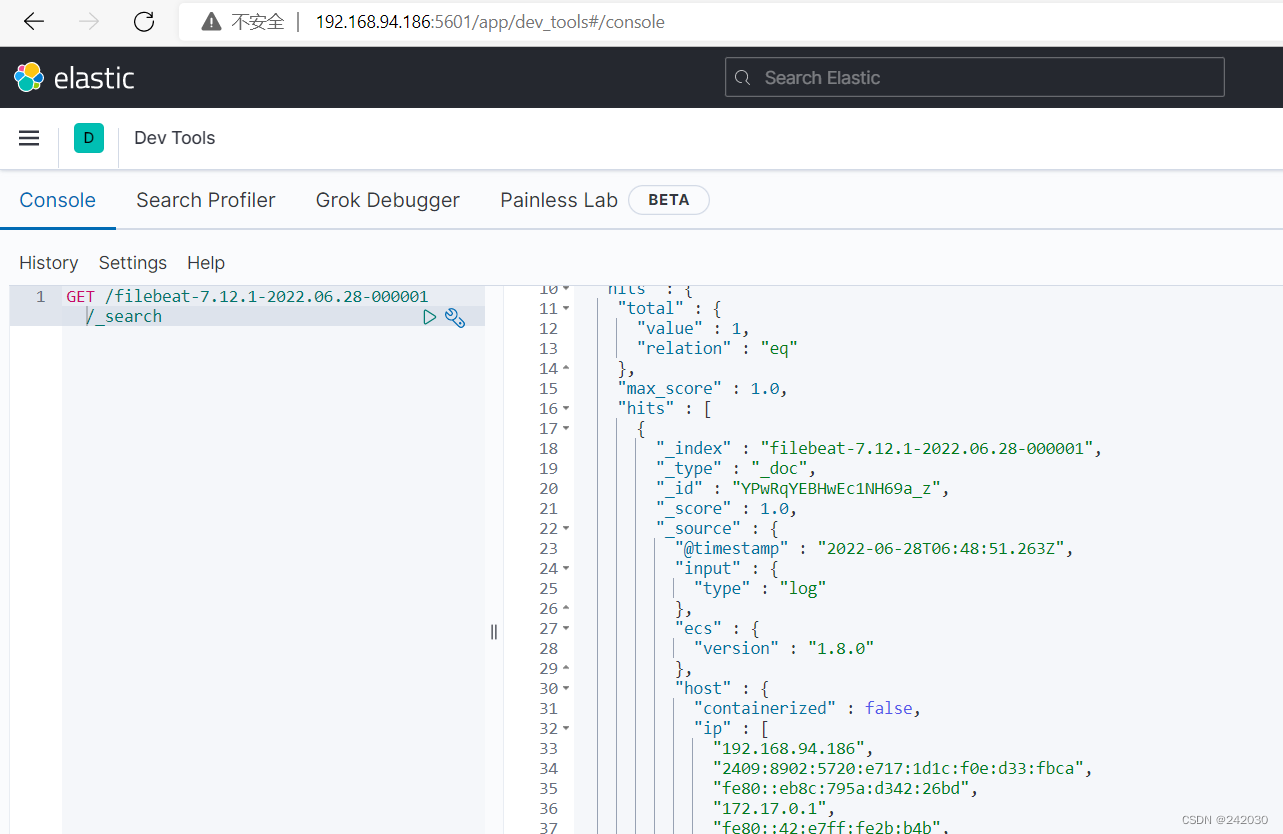Click the _search line in editor
The width and height of the screenshot is (1283, 834).
click(124, 316)
